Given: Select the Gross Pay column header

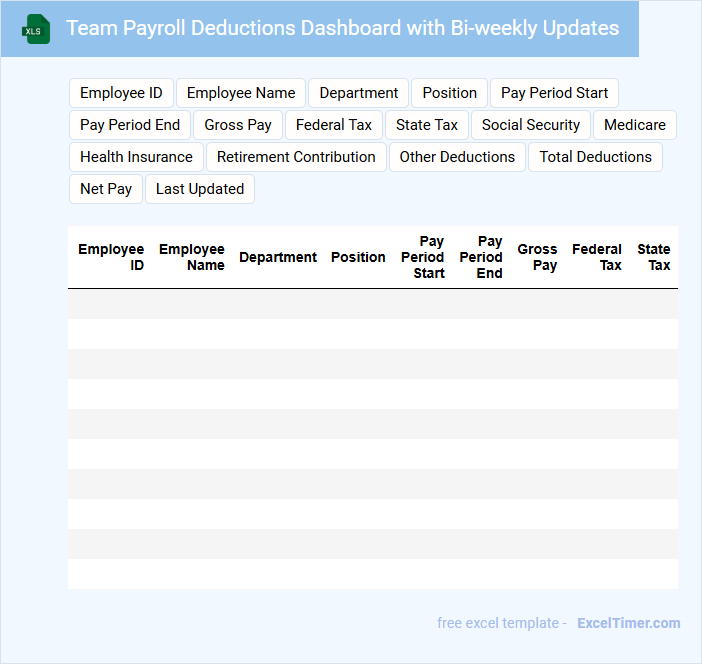Looking at the screenshot, I should (537, 257).
